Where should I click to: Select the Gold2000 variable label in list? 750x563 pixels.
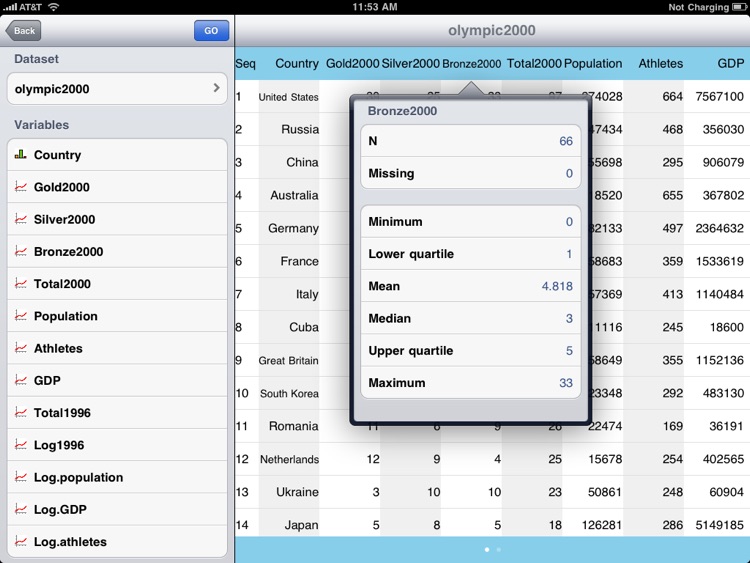tap(62, 187)
